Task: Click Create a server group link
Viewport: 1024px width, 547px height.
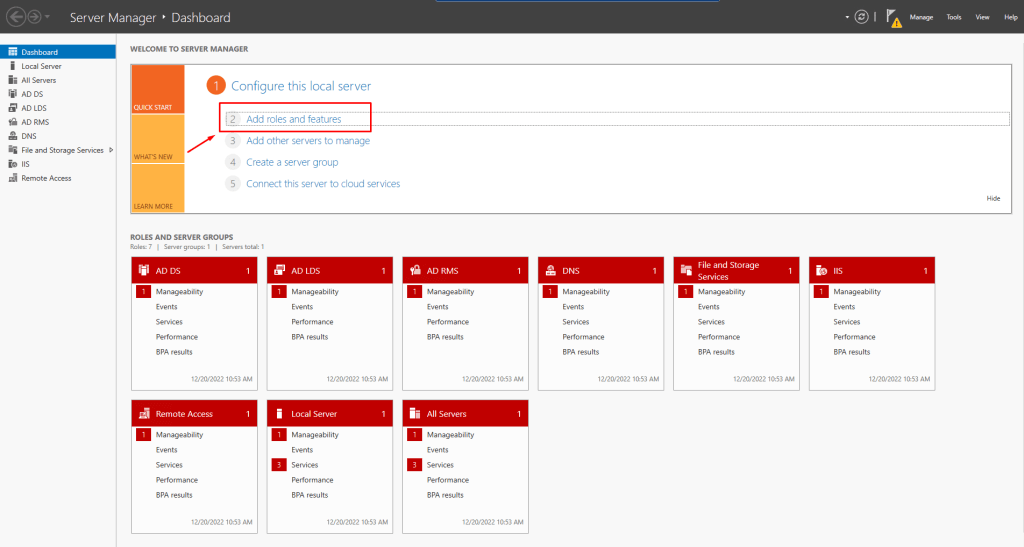Action: pos(292,162)
